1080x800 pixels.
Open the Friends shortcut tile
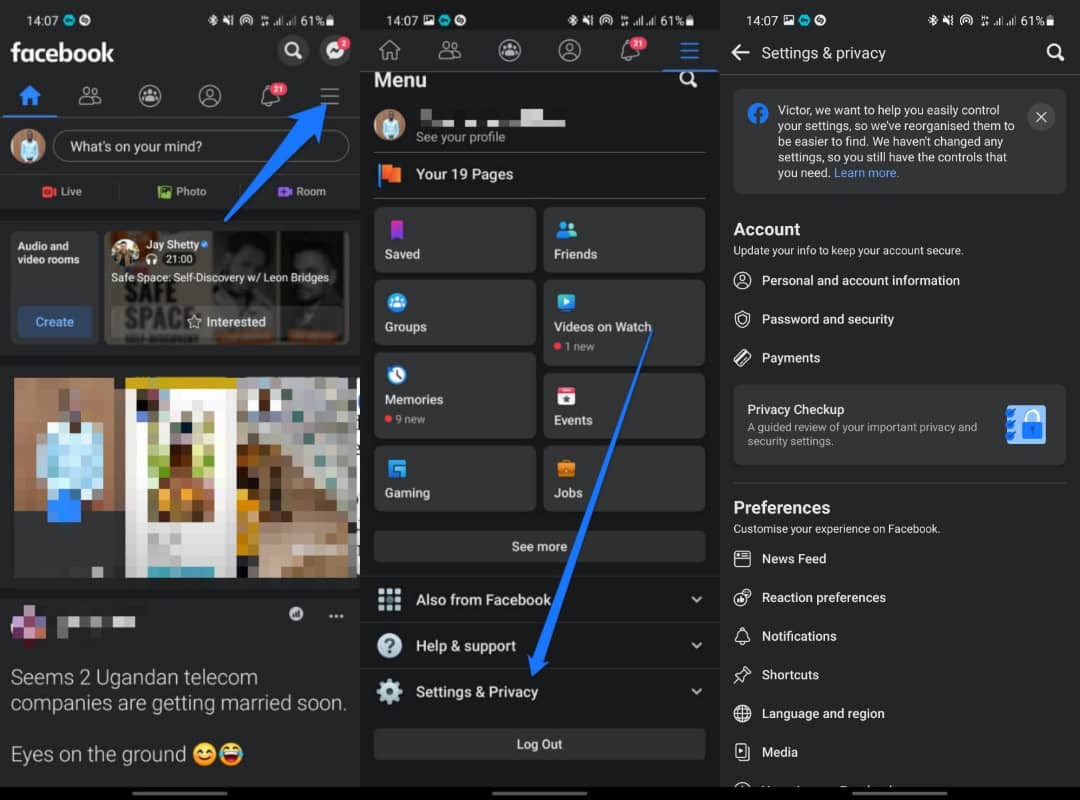coord(624,240)
